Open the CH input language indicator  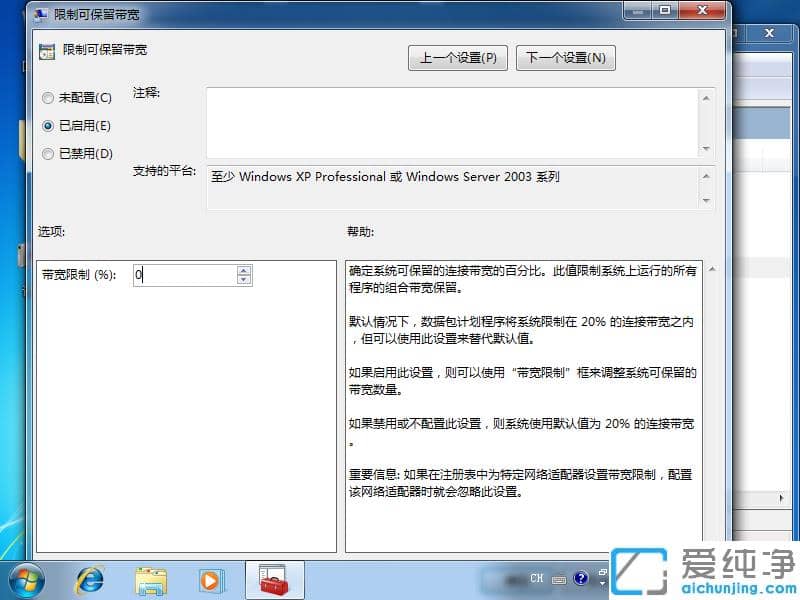(x=535, y=578)
